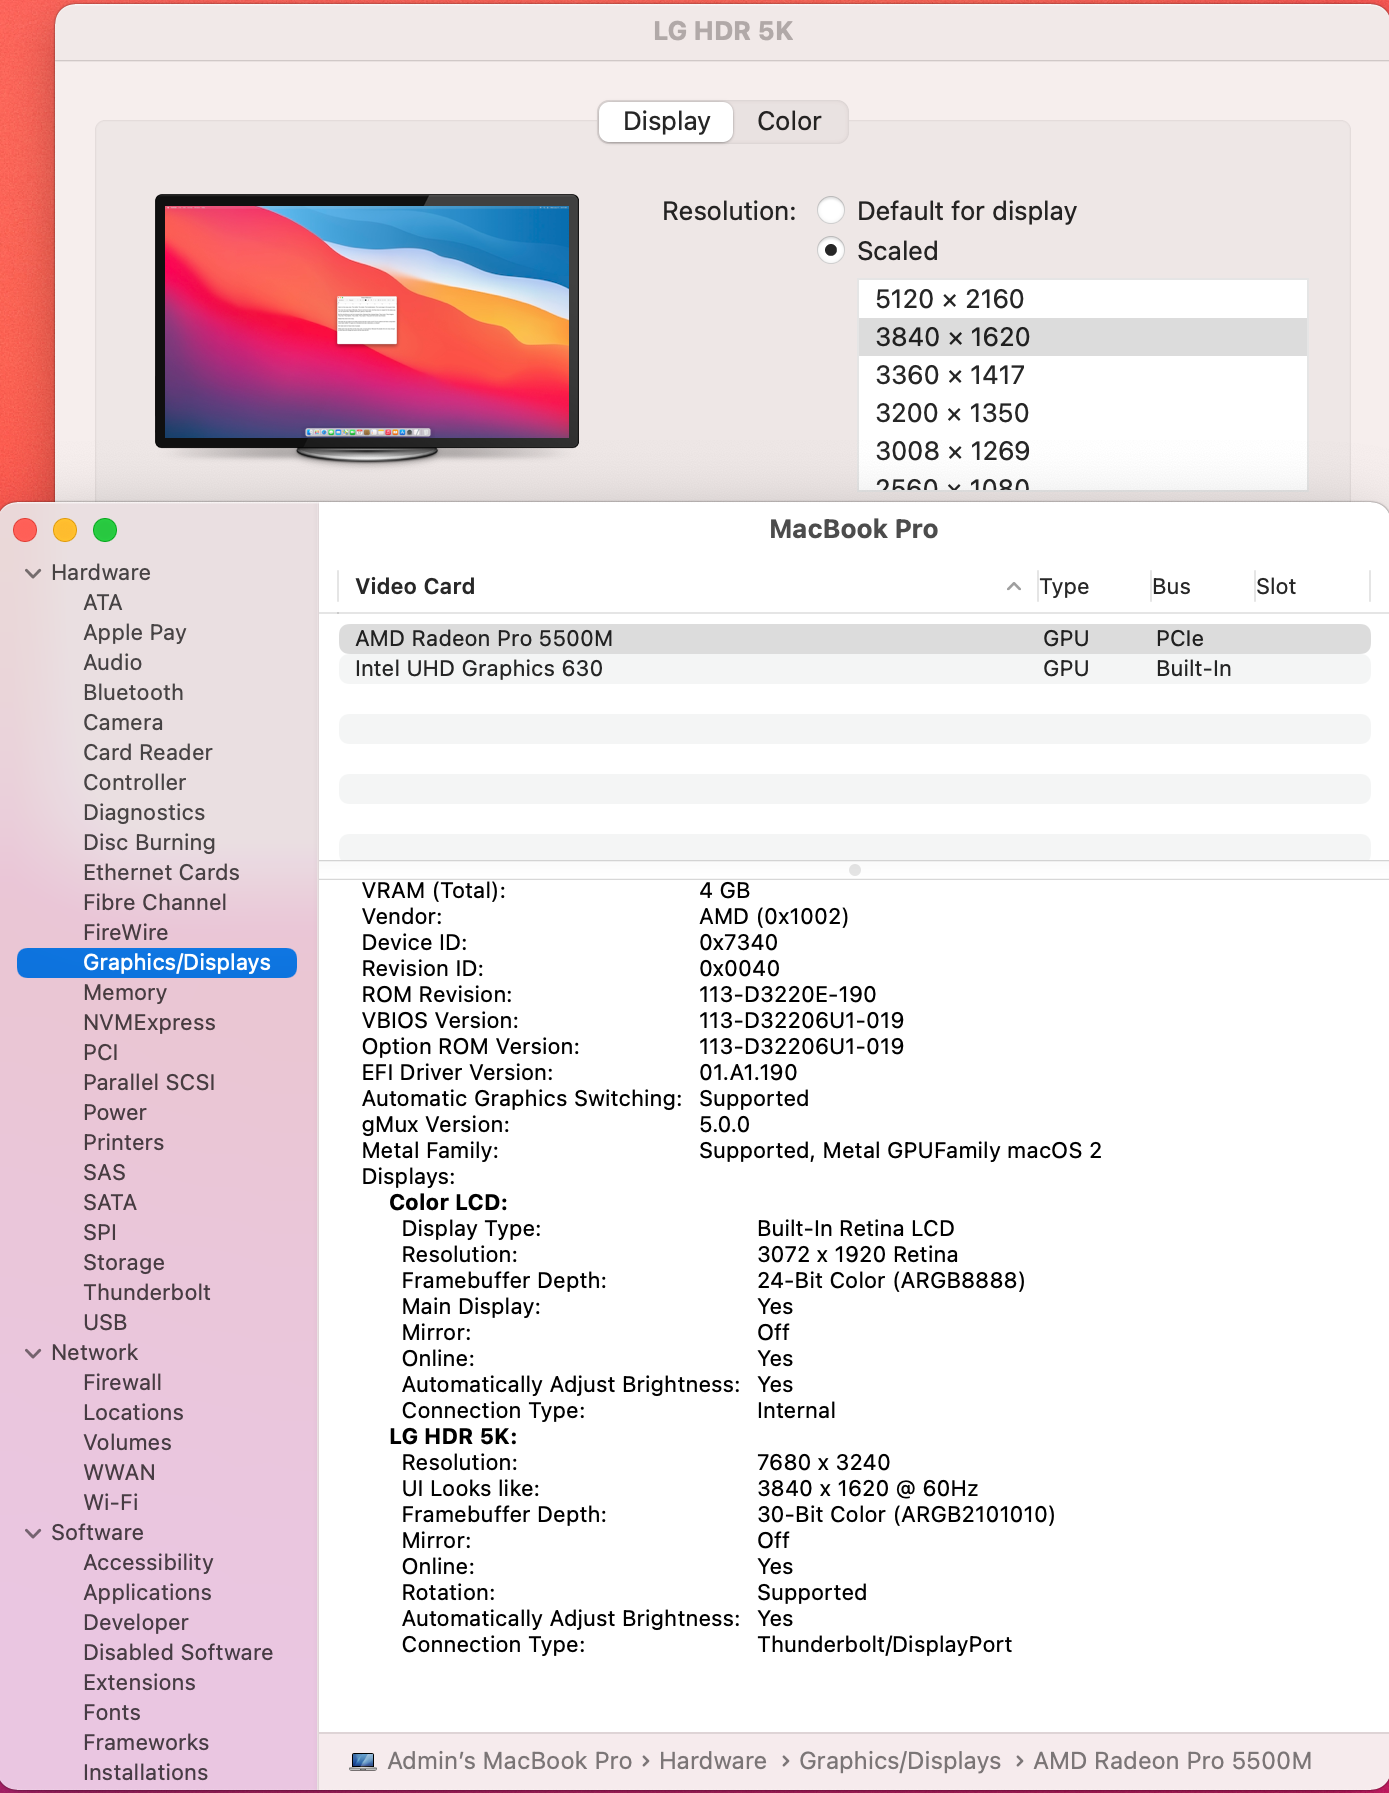
Task: Click Admin's MacBook Pro in path bar
Action: pos(510,1761)
